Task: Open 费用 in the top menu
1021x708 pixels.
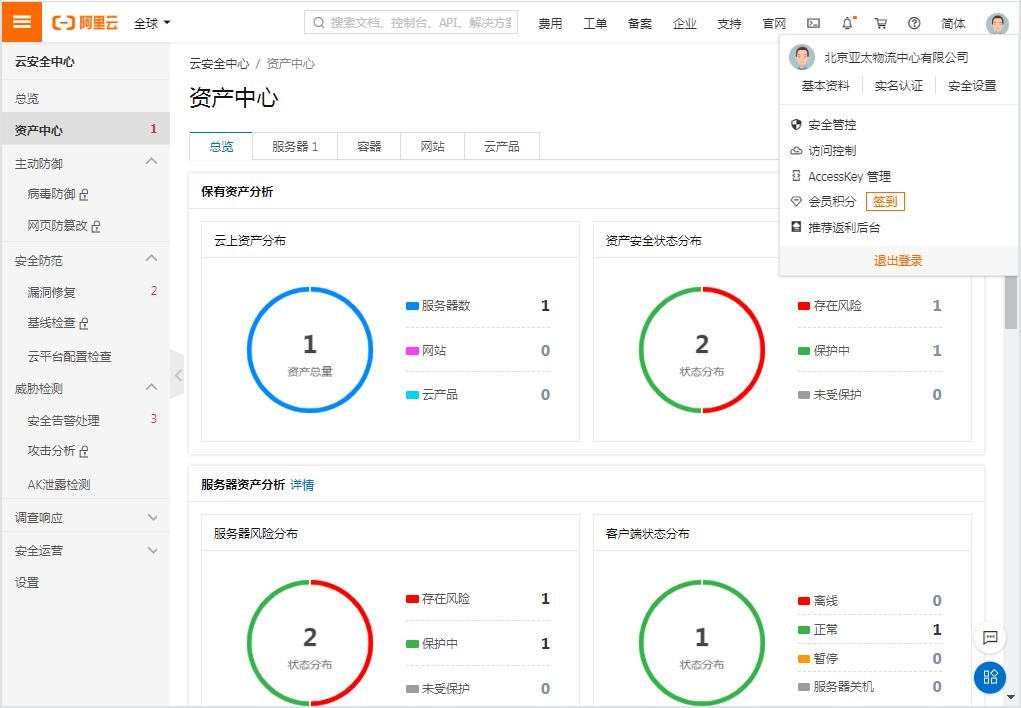Action: [550, 23]
